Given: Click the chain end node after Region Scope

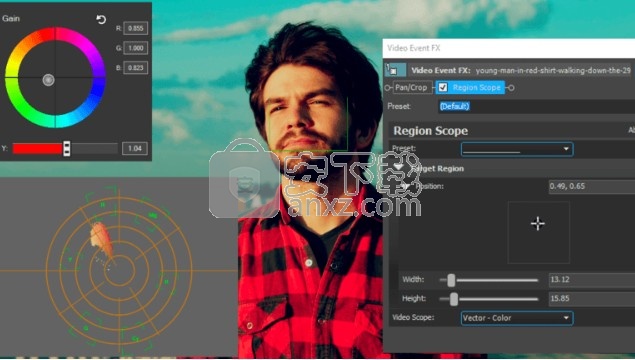Looking at the screenshot, I should click(511, 87).
